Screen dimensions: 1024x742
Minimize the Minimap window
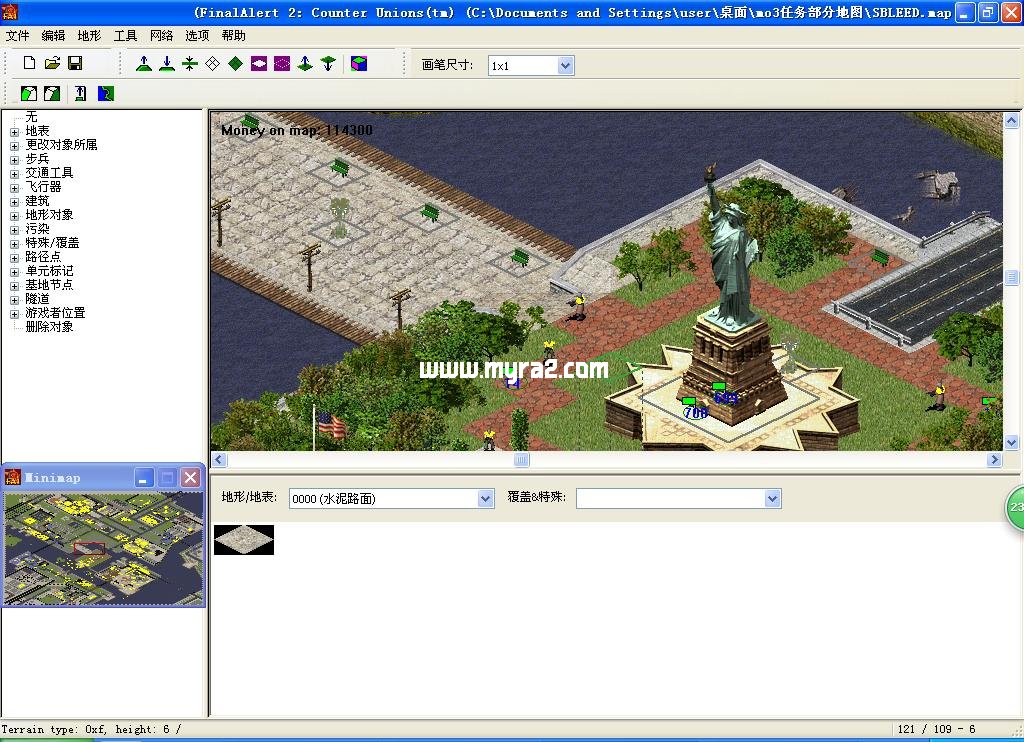pos(144,477)
